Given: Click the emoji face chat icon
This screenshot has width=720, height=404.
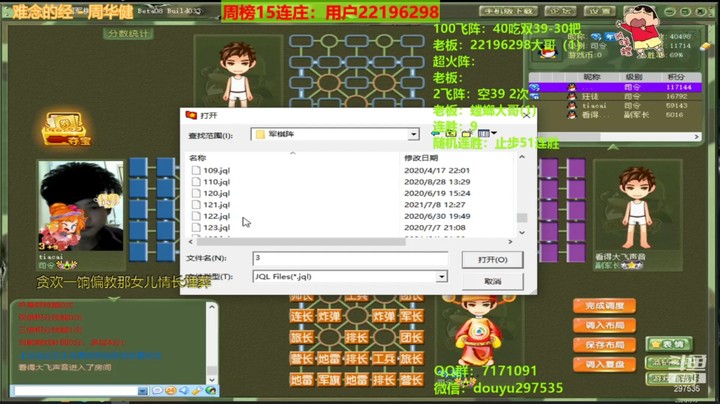Looking at the screenshot, I should tap(170, 391).
